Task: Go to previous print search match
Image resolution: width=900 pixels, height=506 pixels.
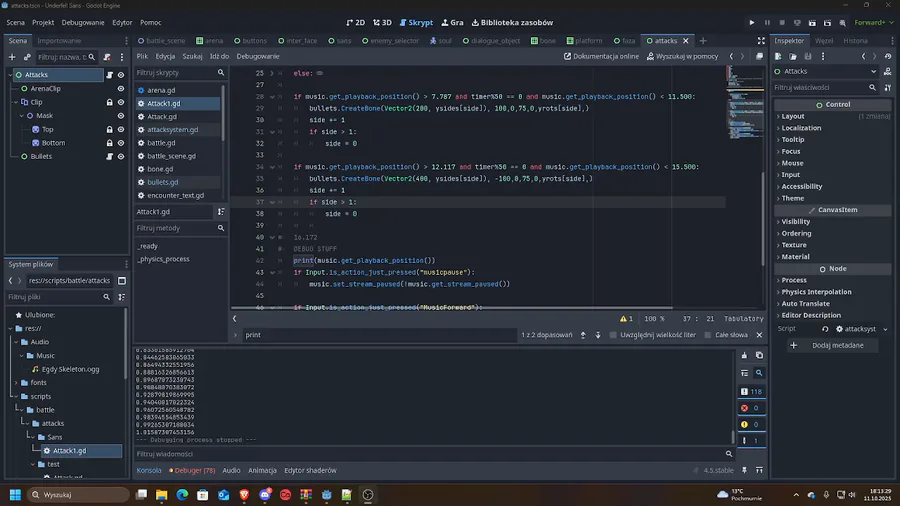Action: 583,335
